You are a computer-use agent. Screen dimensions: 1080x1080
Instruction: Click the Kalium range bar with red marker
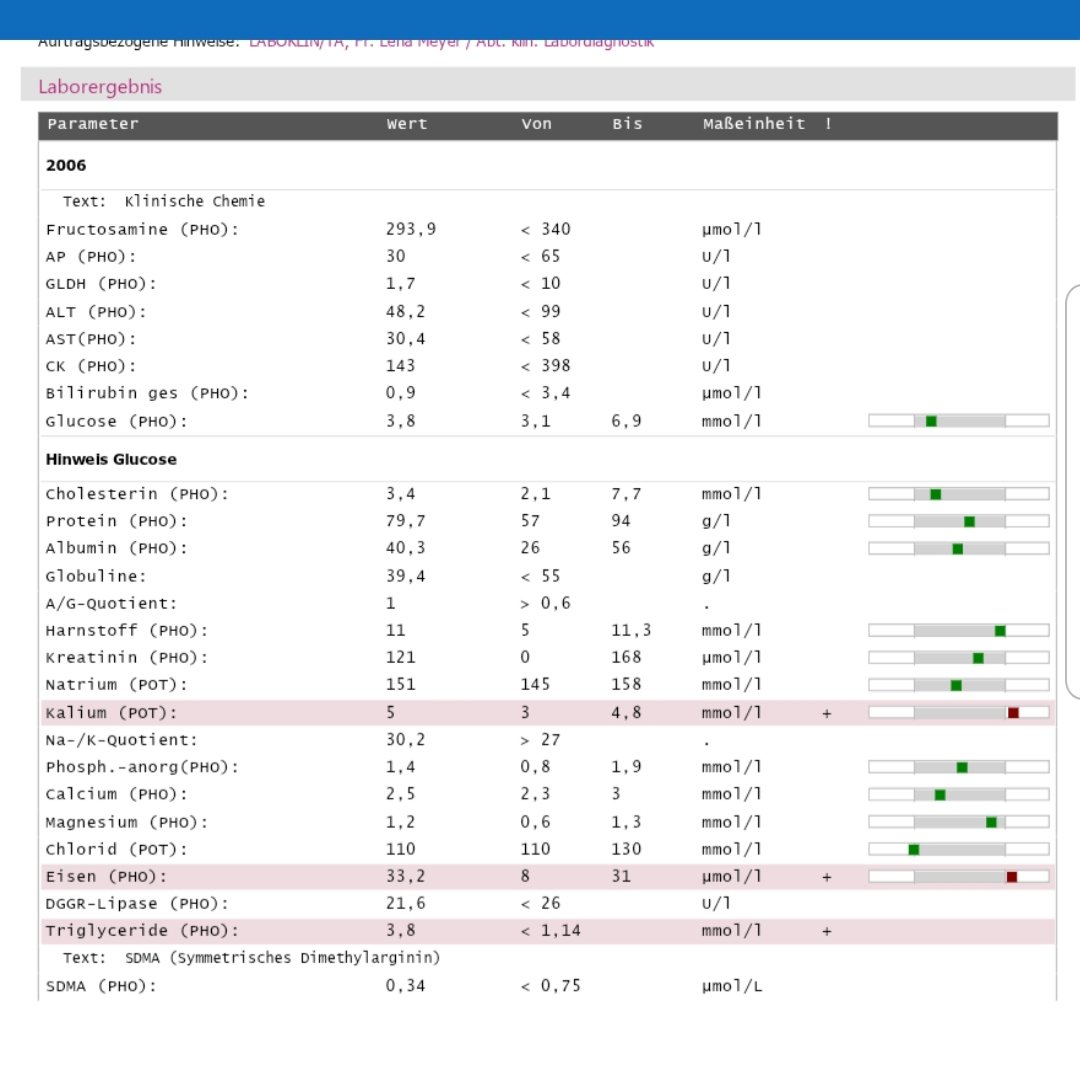click(x=959, y=713)
